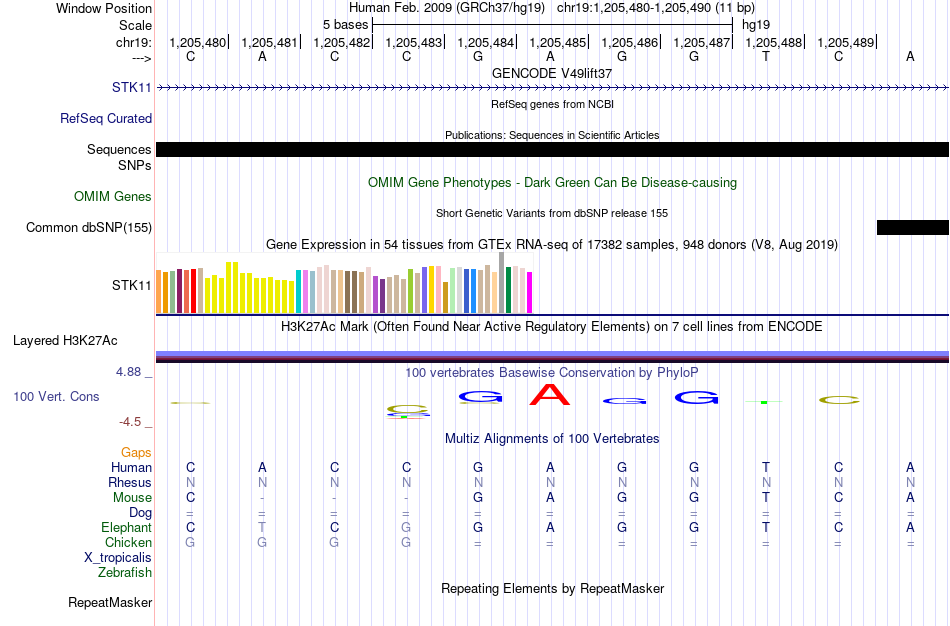Click the 4.88 PhyloP upper scale value

pyautogui.click(x=128, y=371)
